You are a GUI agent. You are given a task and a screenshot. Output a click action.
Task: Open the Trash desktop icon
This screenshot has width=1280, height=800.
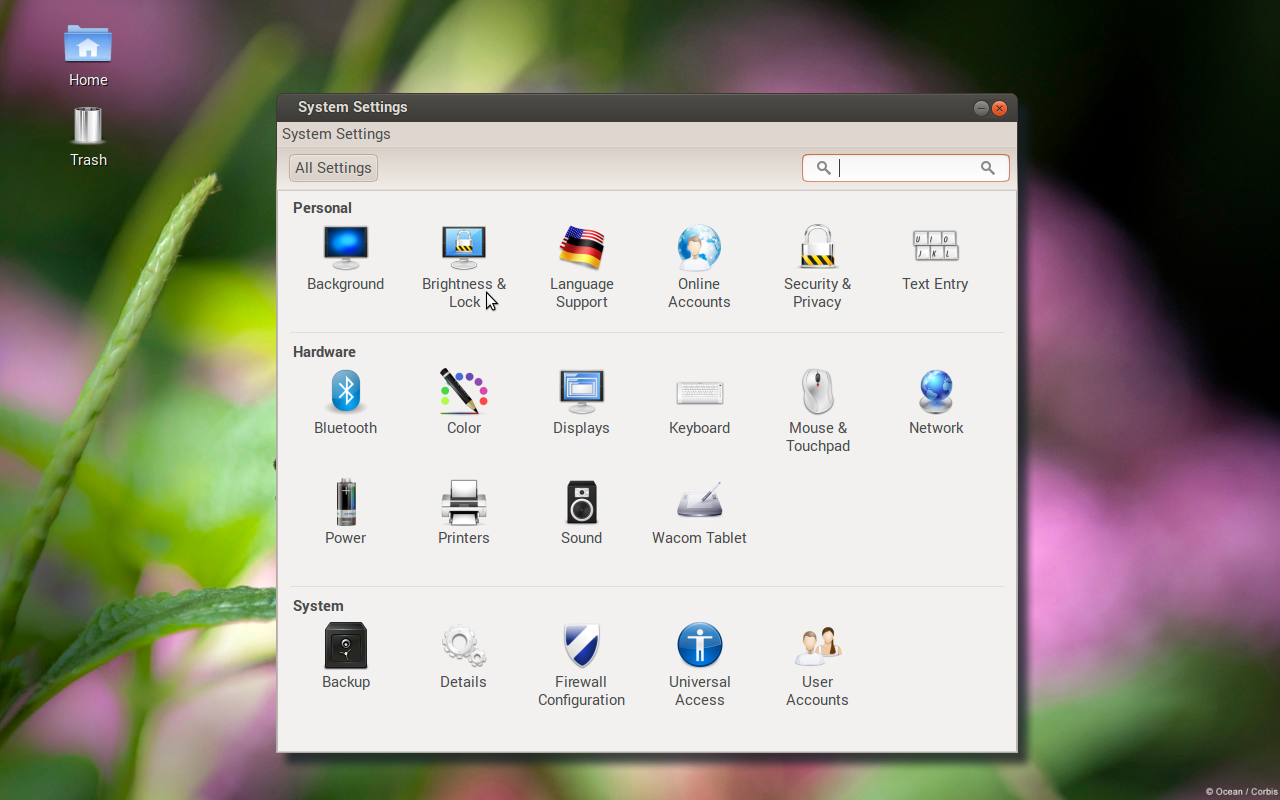tap(88, 136)
